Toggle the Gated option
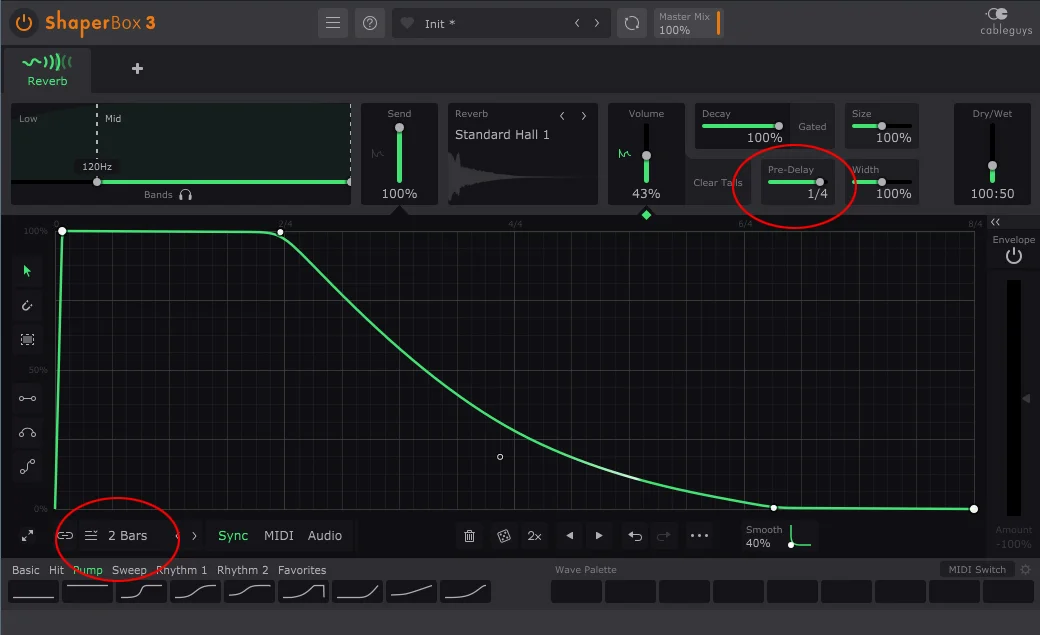Screen dimensions: 1040x635 812,126
